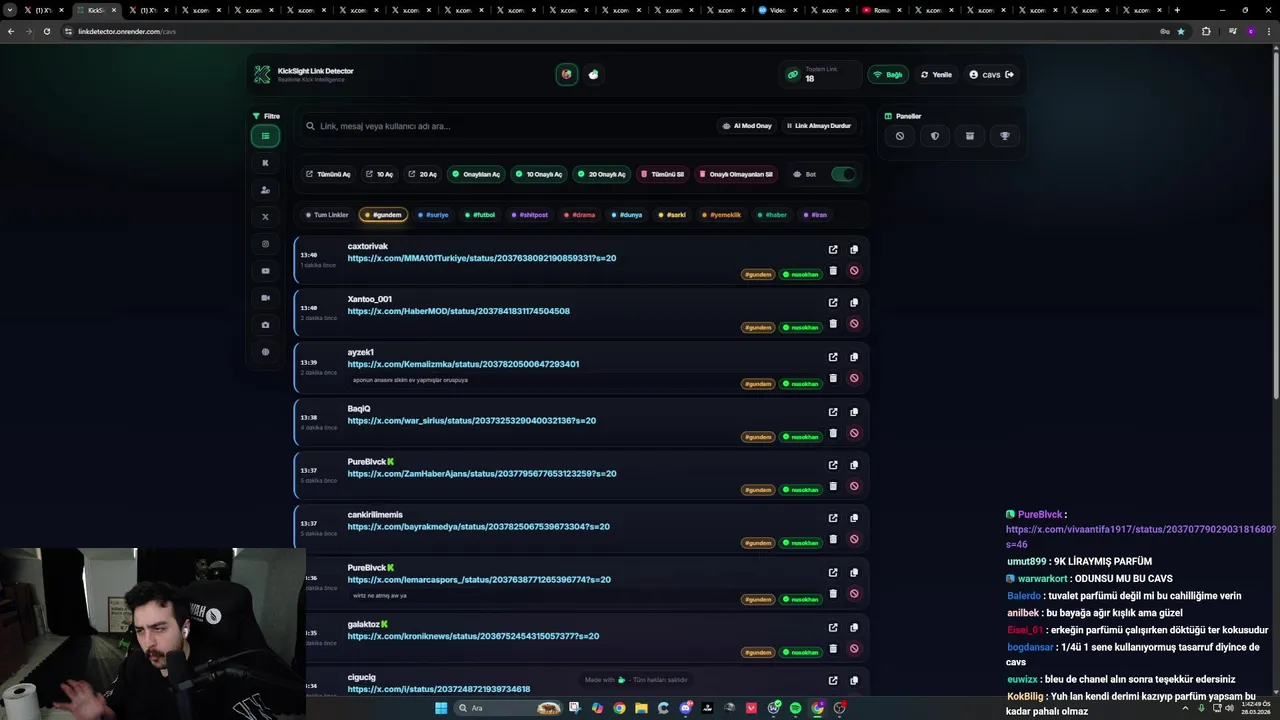Open the archive panel under Paneller
This screenshot has width=1280, height=720.
click(970, 136)
